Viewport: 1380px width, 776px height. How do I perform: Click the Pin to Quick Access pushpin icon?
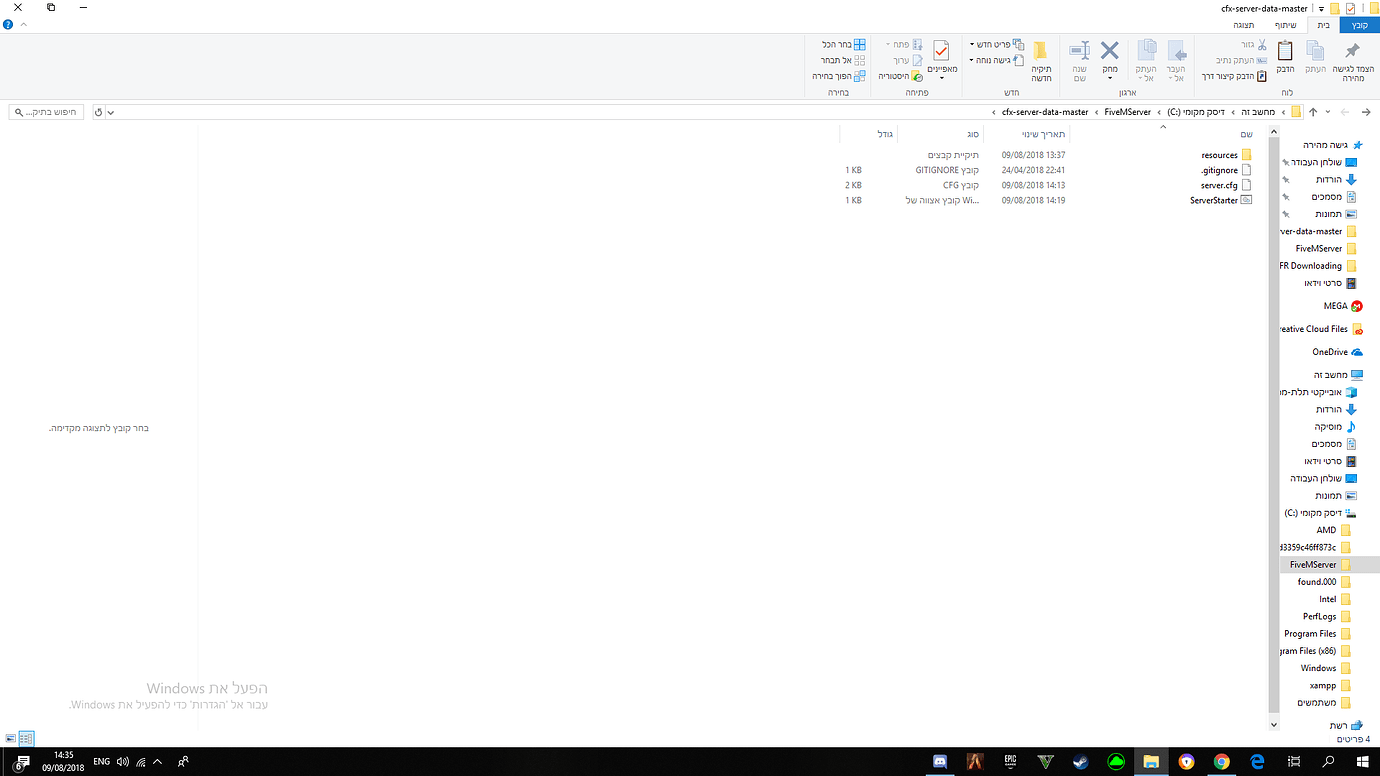tap(1352, 50)
